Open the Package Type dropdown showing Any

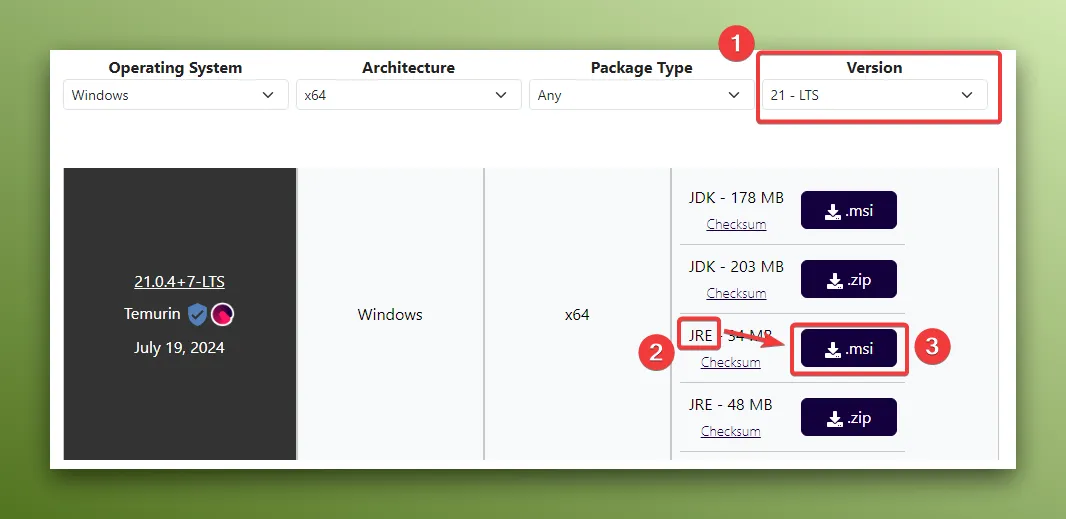click(x=641, y=95)
